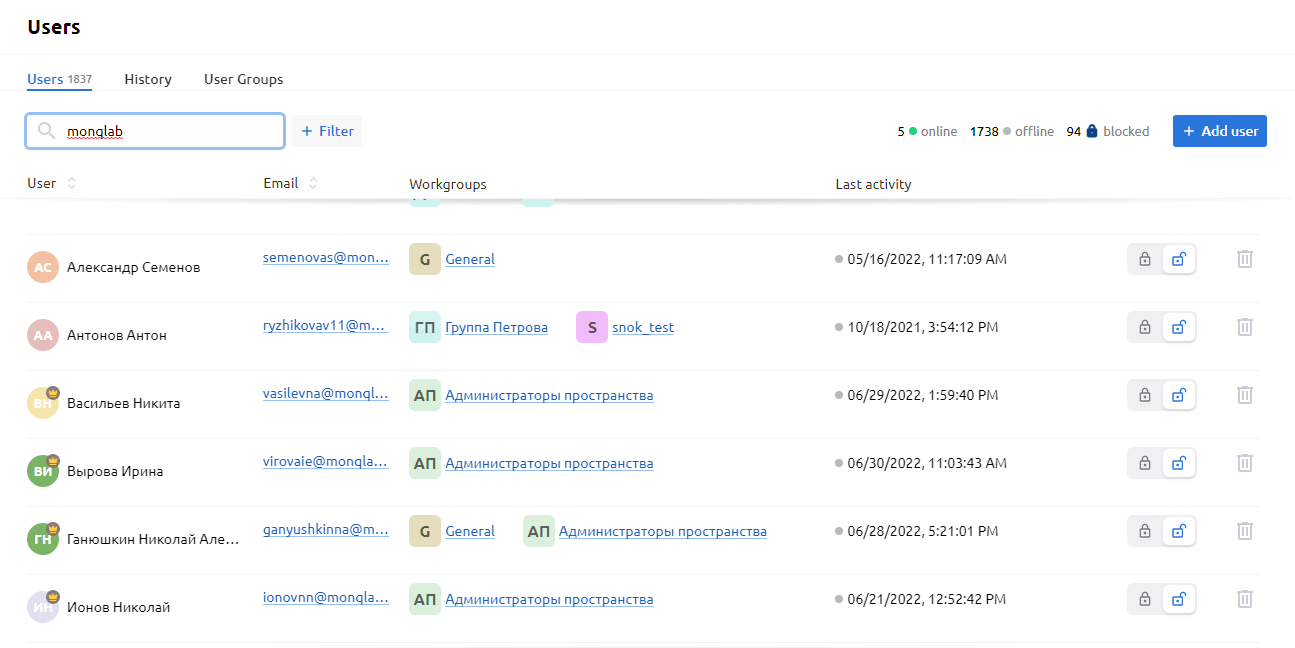Image resolution: width=1295 pixels, height=648 pixels.
Task: Remove Ионов Николай using trash icon
Action: 1244,599
